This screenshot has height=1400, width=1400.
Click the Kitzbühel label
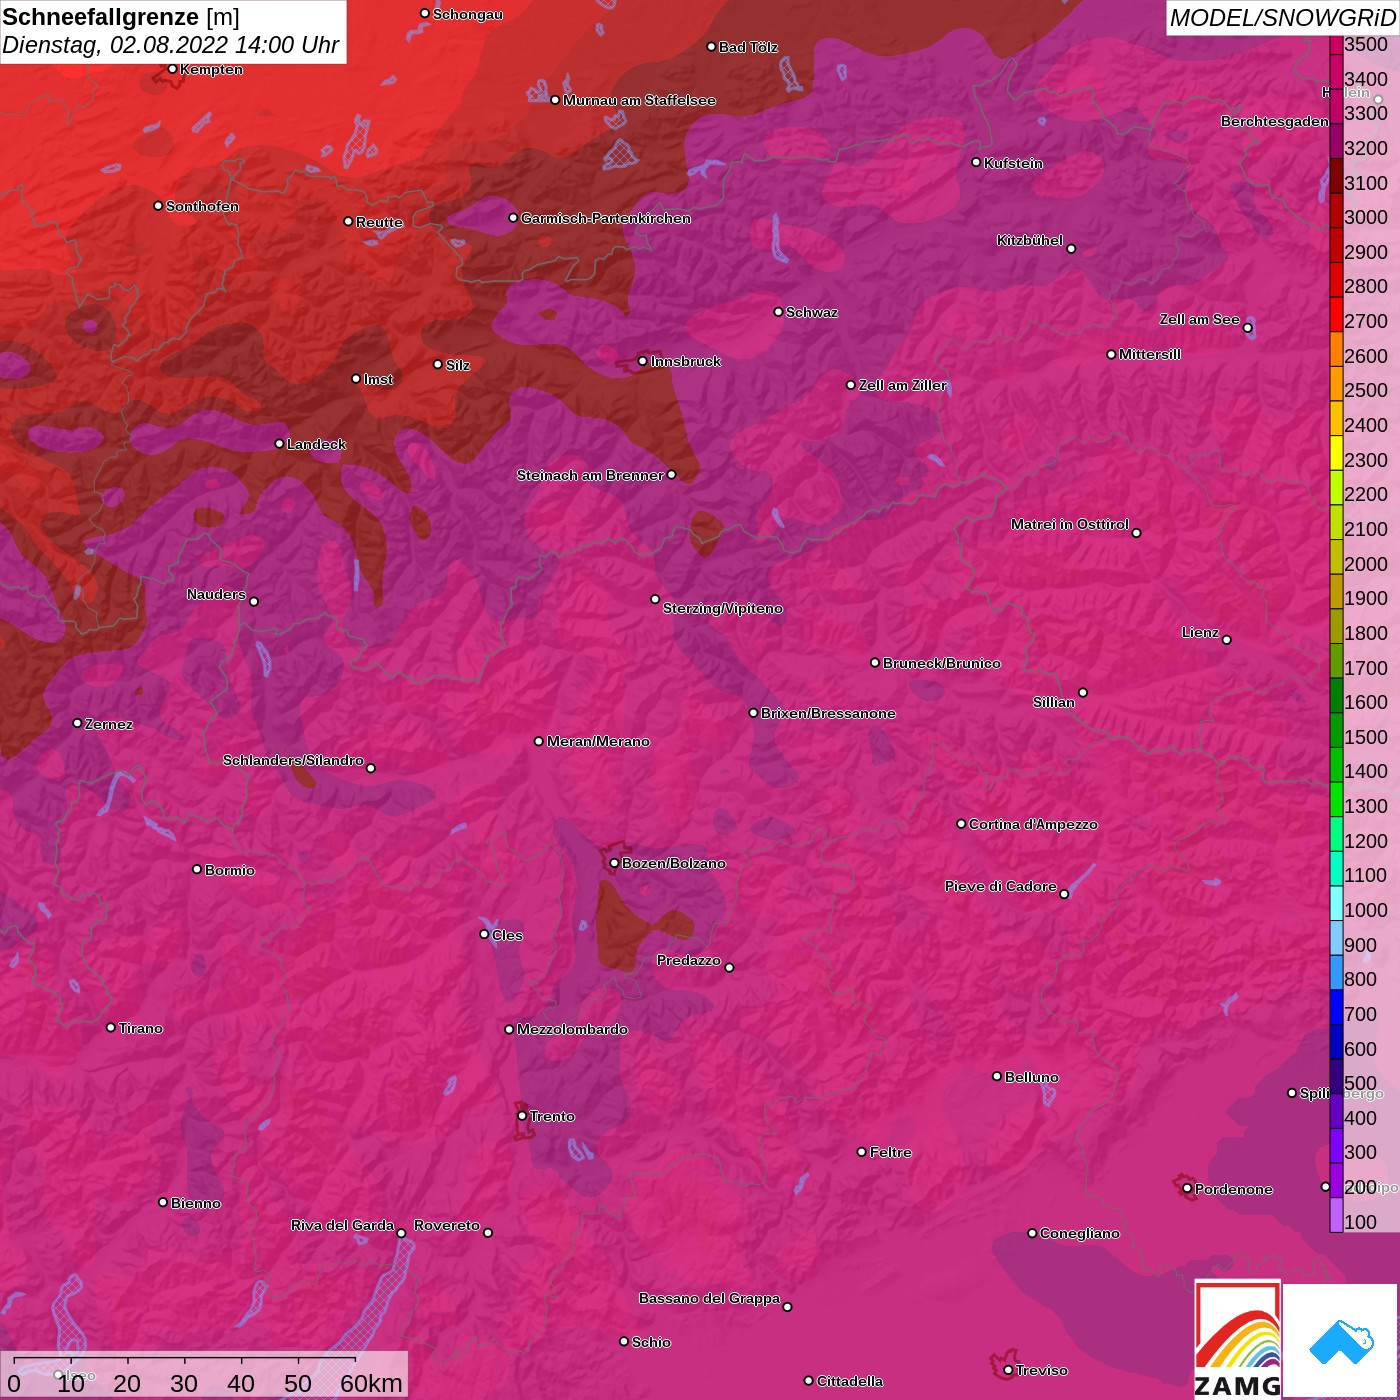1029,240
